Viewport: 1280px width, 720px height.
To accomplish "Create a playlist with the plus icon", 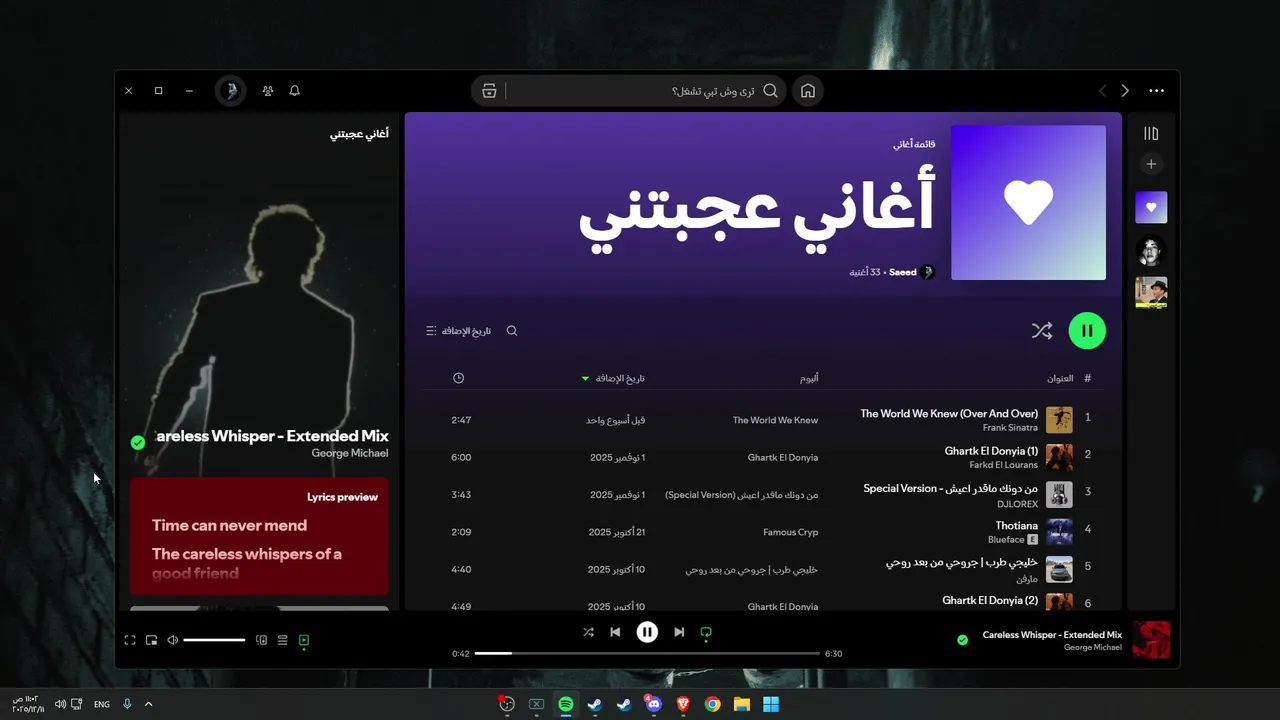I will (x=1151, y=164).
